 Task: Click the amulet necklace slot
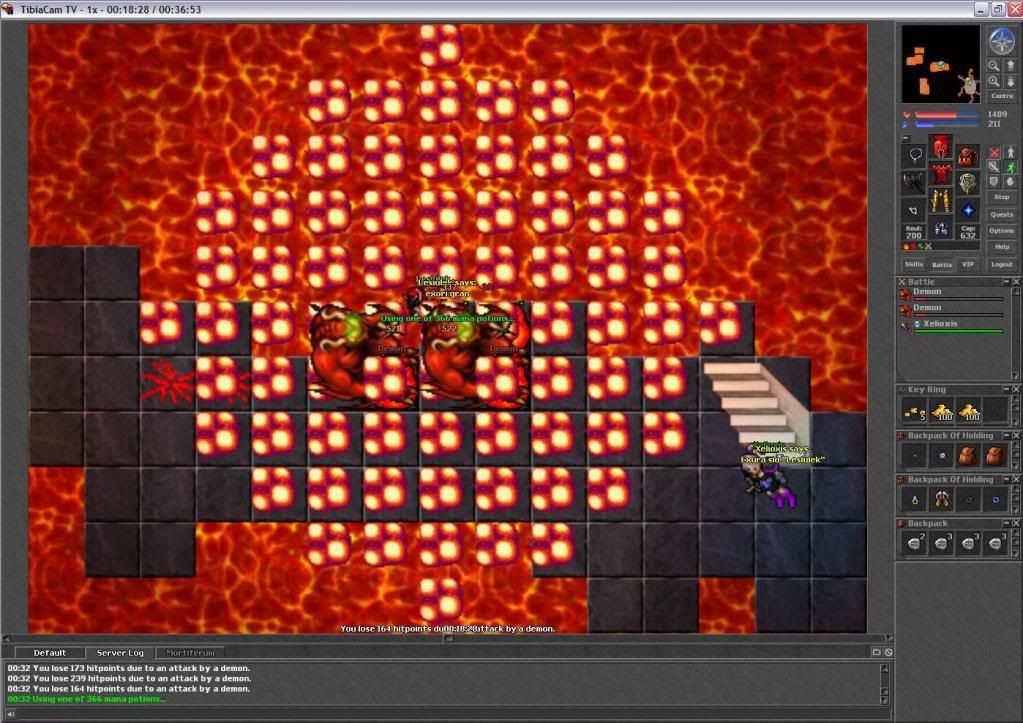pos(915,155)
